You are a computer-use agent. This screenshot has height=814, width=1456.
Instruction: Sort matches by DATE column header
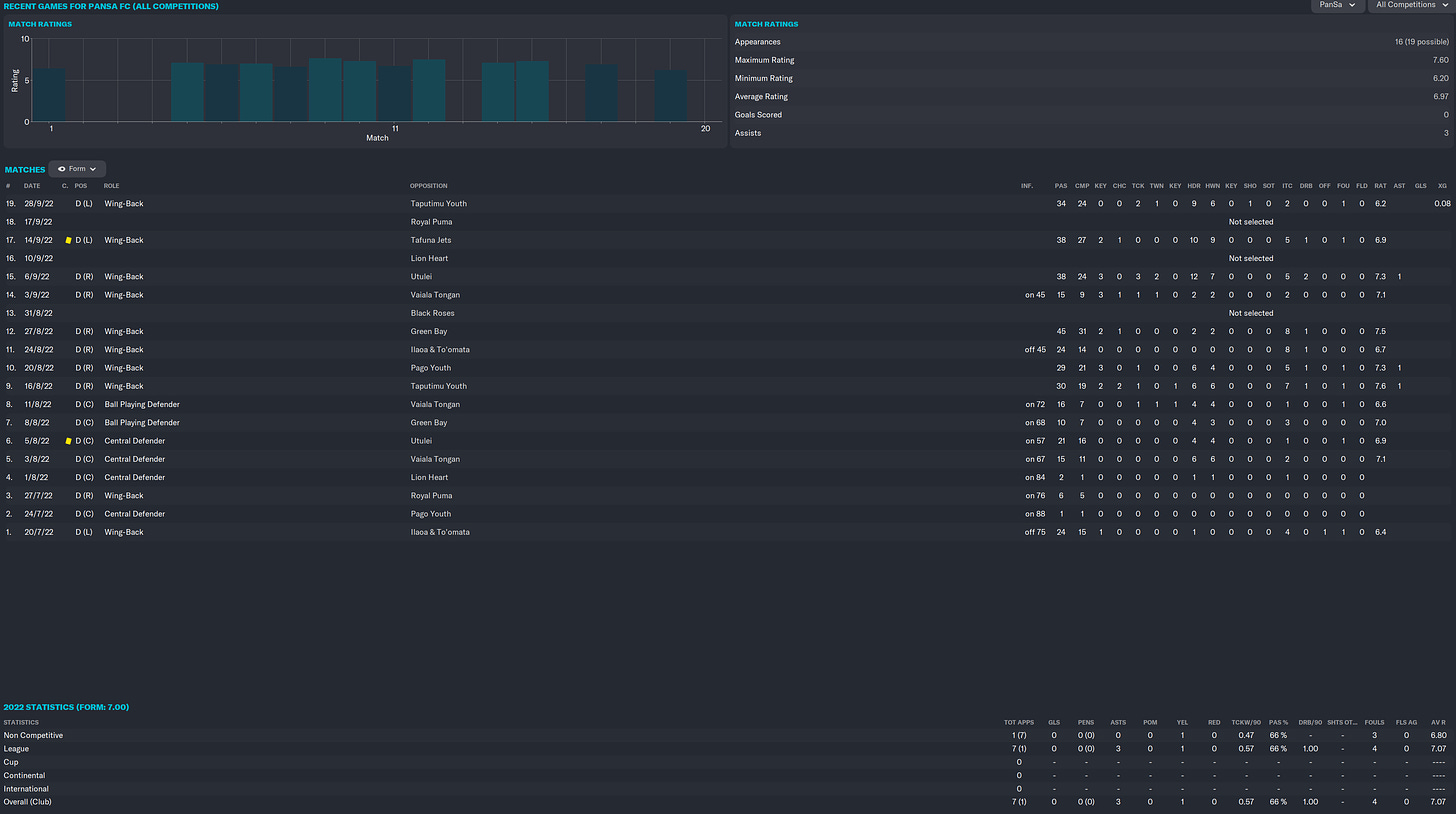point(32,186)
